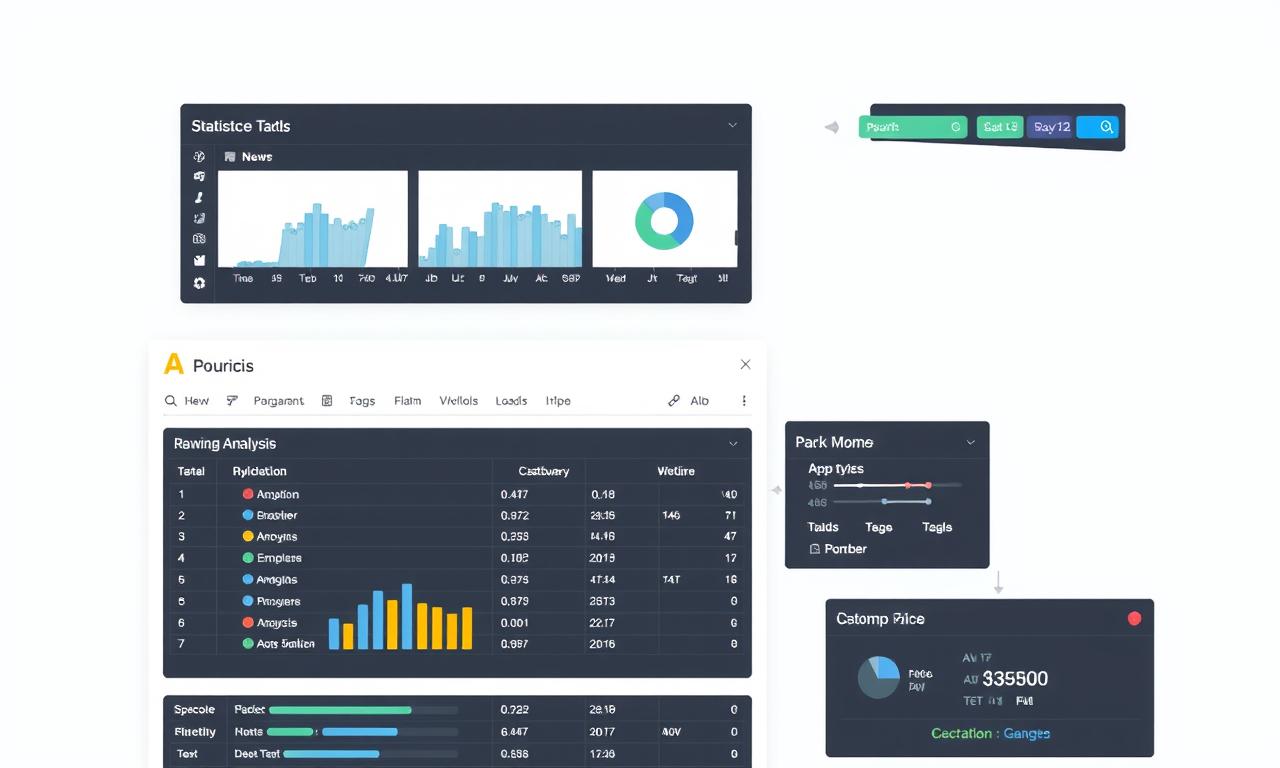Click the filter icon before Pargarant
The image size is (1280, 768).
point(232,401)
